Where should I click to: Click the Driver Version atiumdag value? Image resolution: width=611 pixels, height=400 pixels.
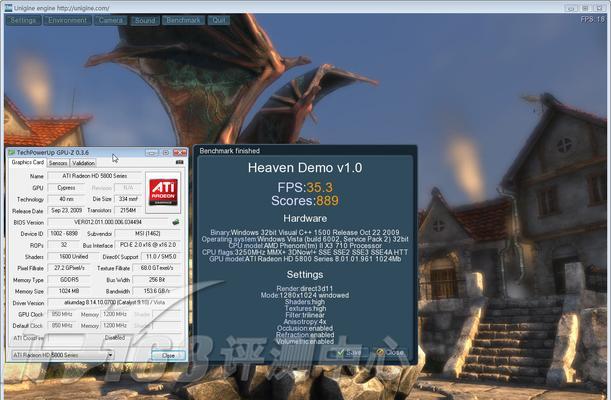[x=114, y=303]
